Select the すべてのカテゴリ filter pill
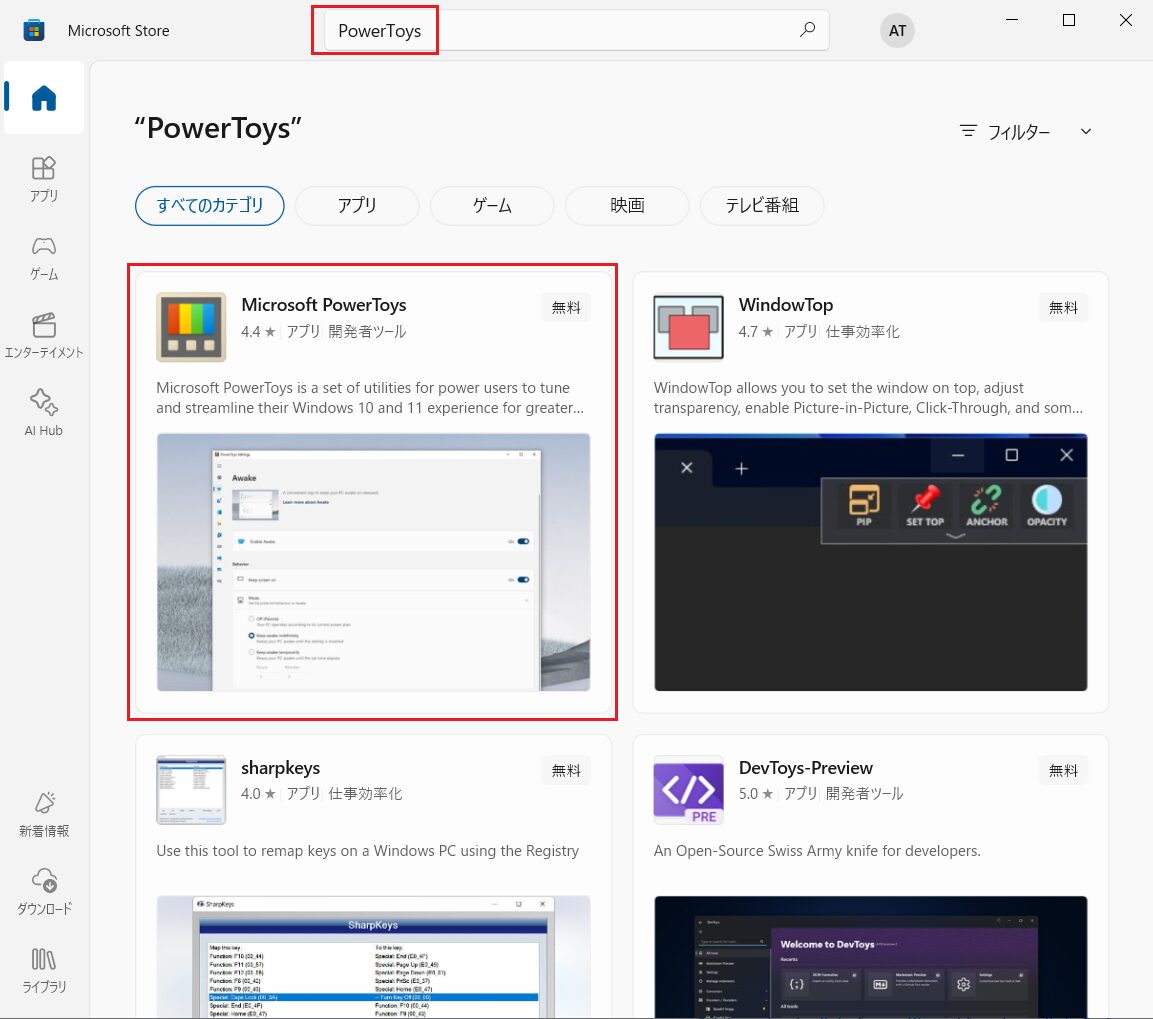This screenshot has width=1153, height=1019. [209, 205]
